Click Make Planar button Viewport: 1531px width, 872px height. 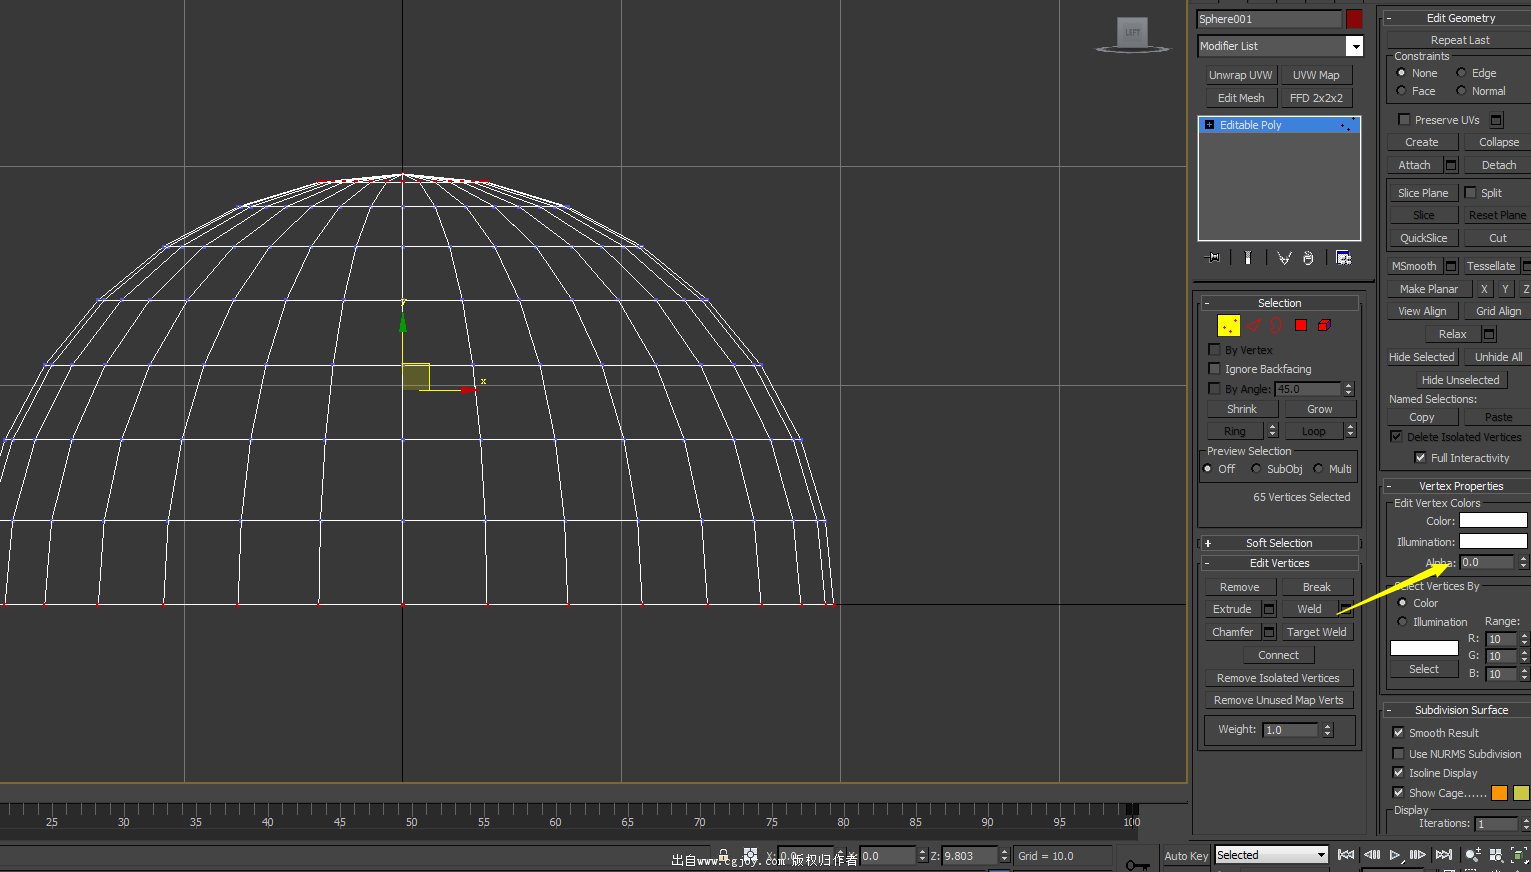pyautogui.click(x=1428, y=289)
